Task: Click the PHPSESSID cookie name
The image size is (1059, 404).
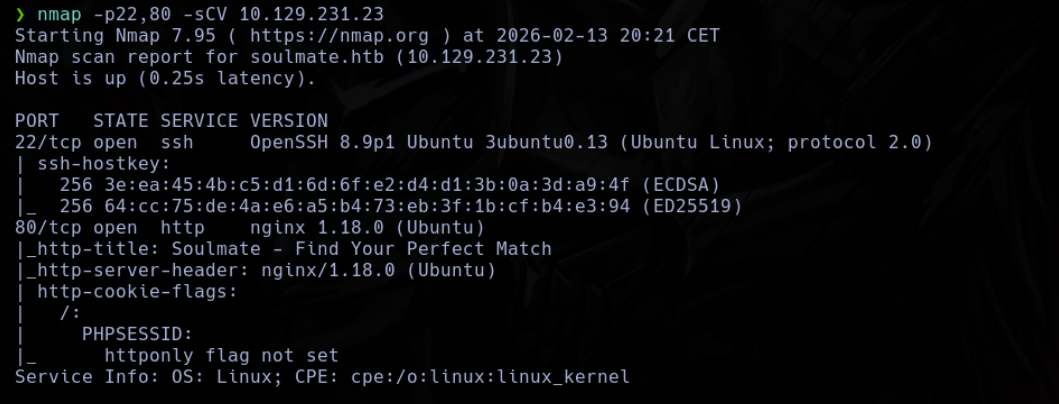Action: [x=137, y=334]
